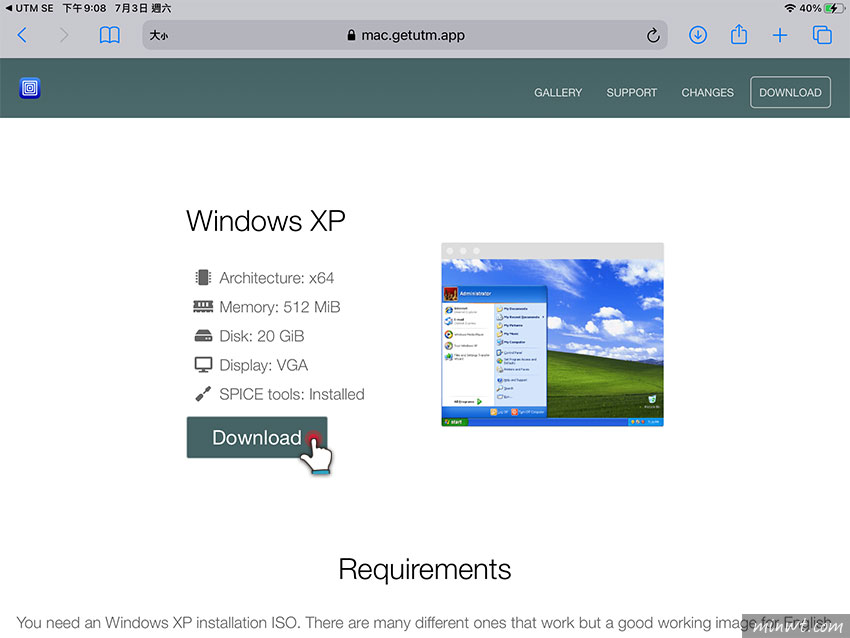850x638 pixels.
Task: Click the battery status indicator
Action: point(833,8)
